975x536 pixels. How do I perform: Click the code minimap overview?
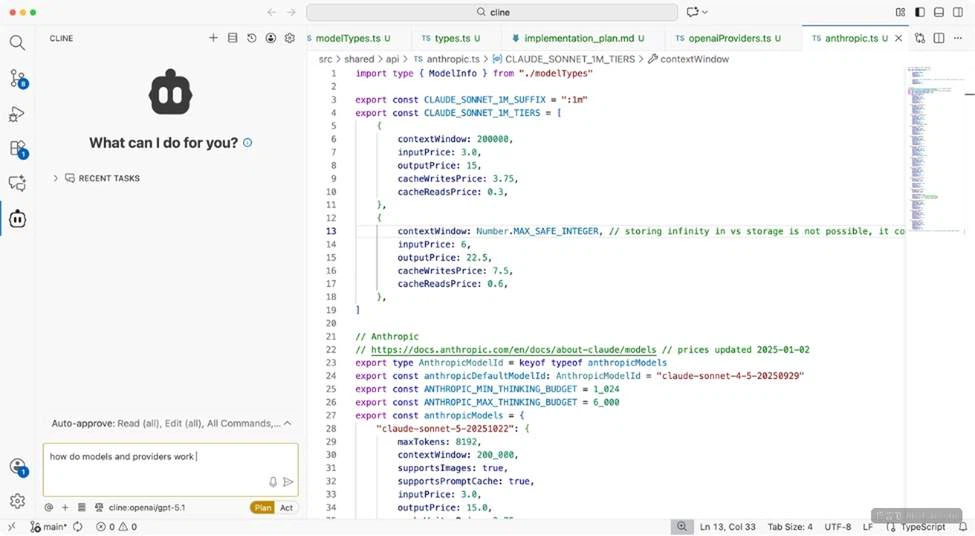point(935,149)
